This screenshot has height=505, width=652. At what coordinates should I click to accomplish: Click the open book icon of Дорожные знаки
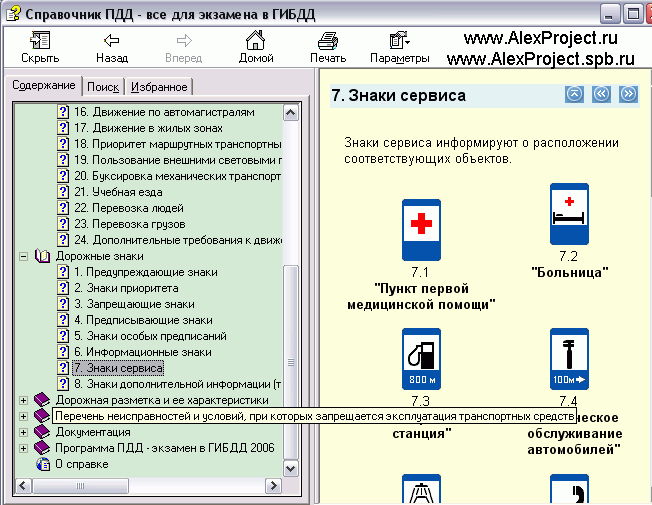[42, 256]
